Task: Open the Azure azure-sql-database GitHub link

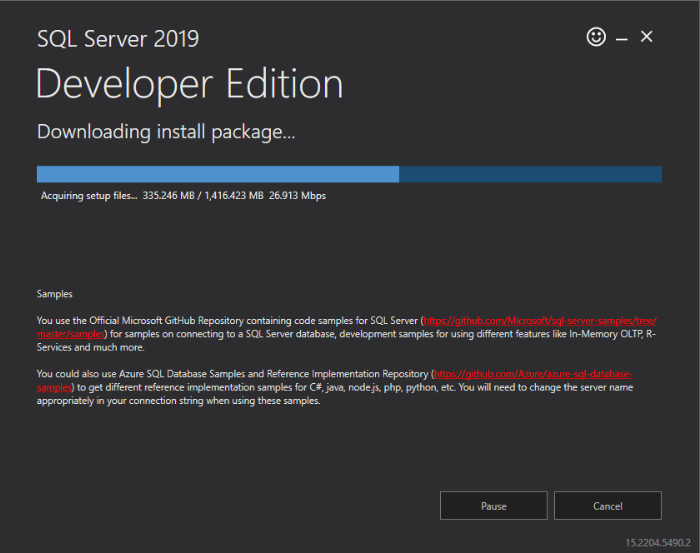Action: (533, 374)
